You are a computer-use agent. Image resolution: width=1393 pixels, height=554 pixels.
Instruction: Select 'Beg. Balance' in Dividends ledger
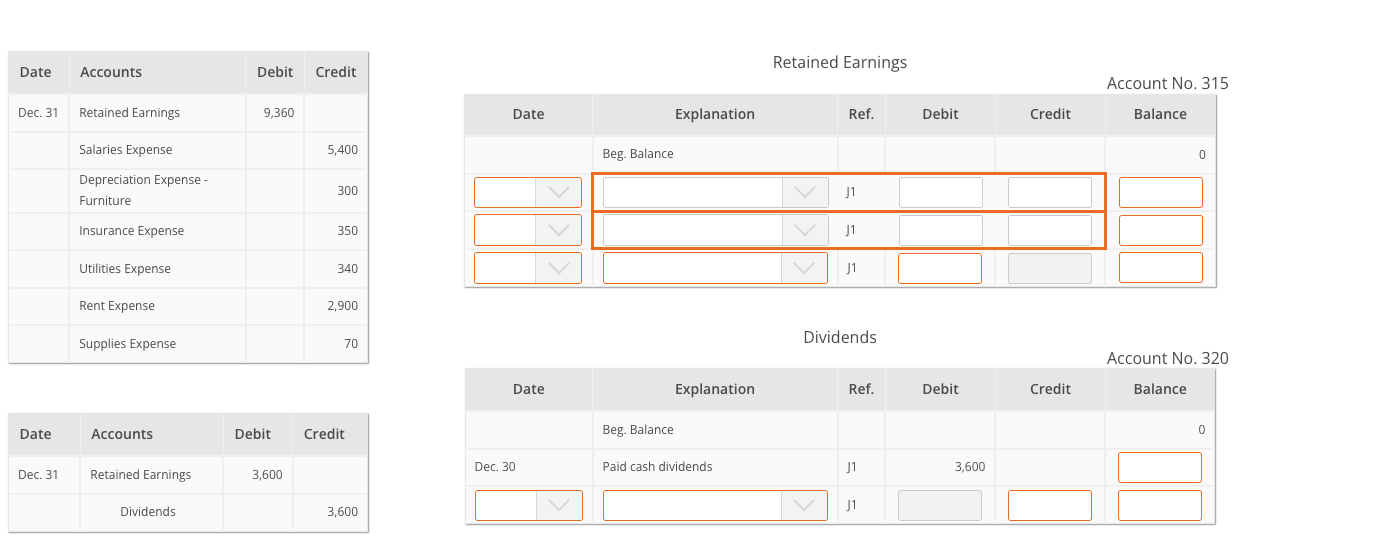[x=638, y=429]
